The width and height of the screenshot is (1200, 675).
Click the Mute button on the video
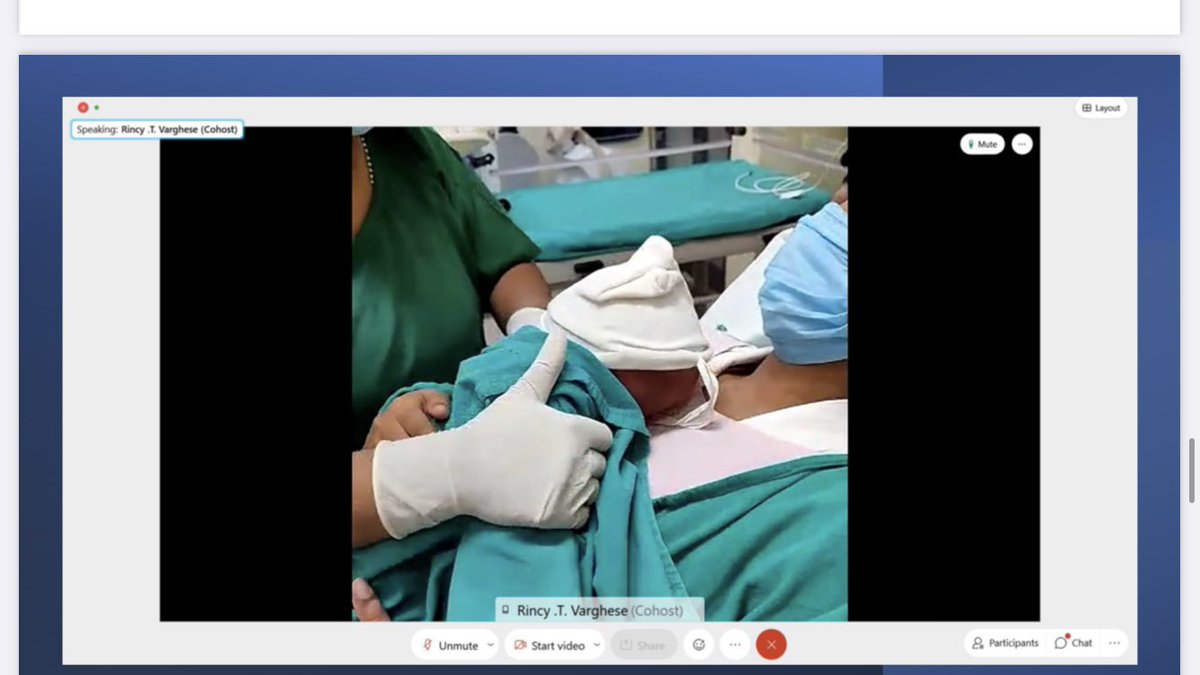coord(982,144)
